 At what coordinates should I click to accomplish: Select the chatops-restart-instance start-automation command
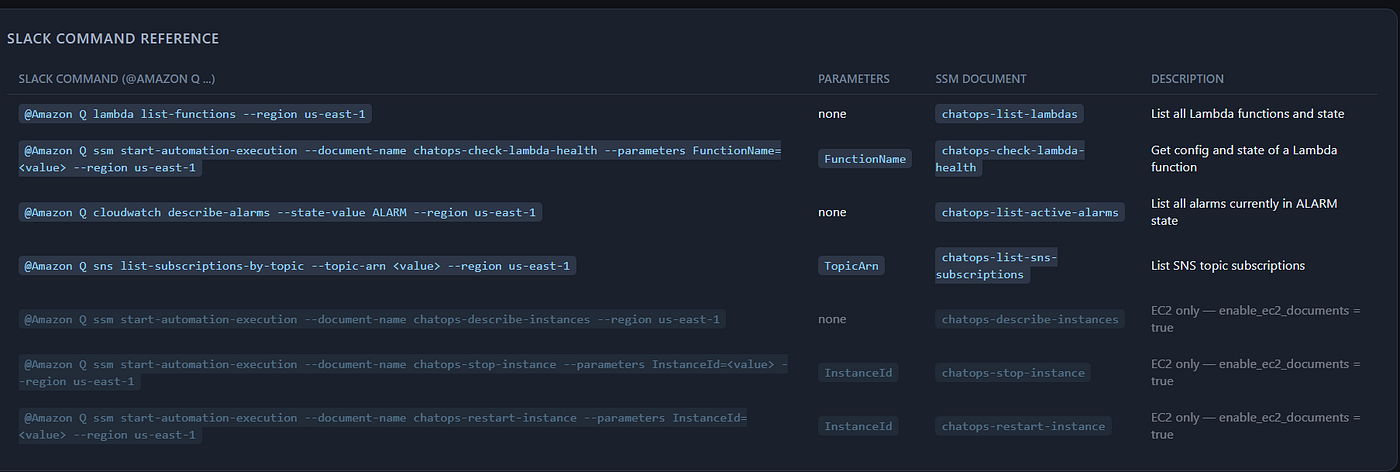point(383,427)
